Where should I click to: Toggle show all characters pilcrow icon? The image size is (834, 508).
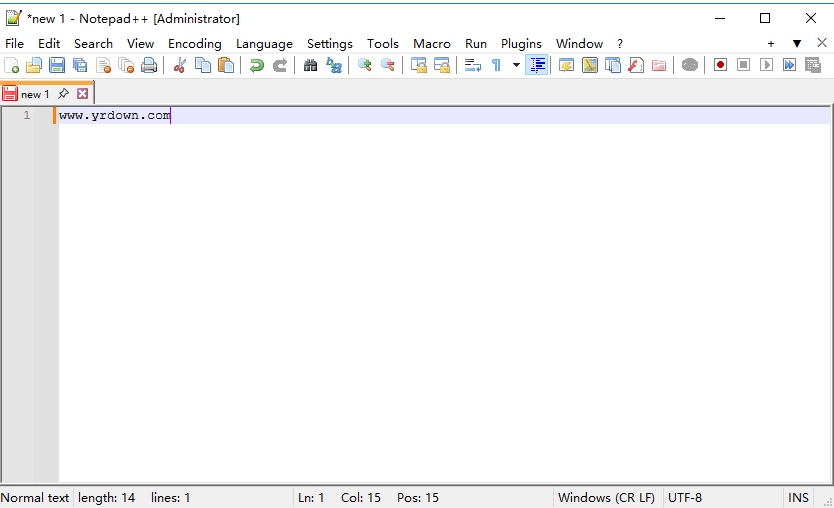click(x=496, y=65)
